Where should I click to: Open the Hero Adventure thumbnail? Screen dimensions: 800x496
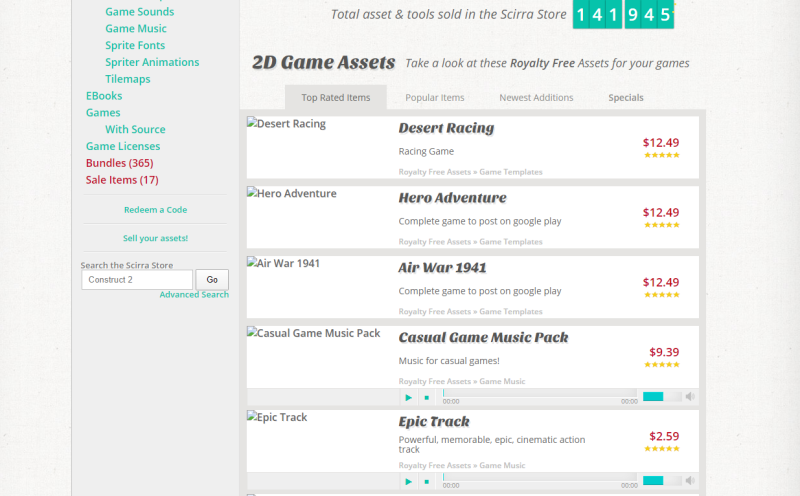(x=292, y=193)
